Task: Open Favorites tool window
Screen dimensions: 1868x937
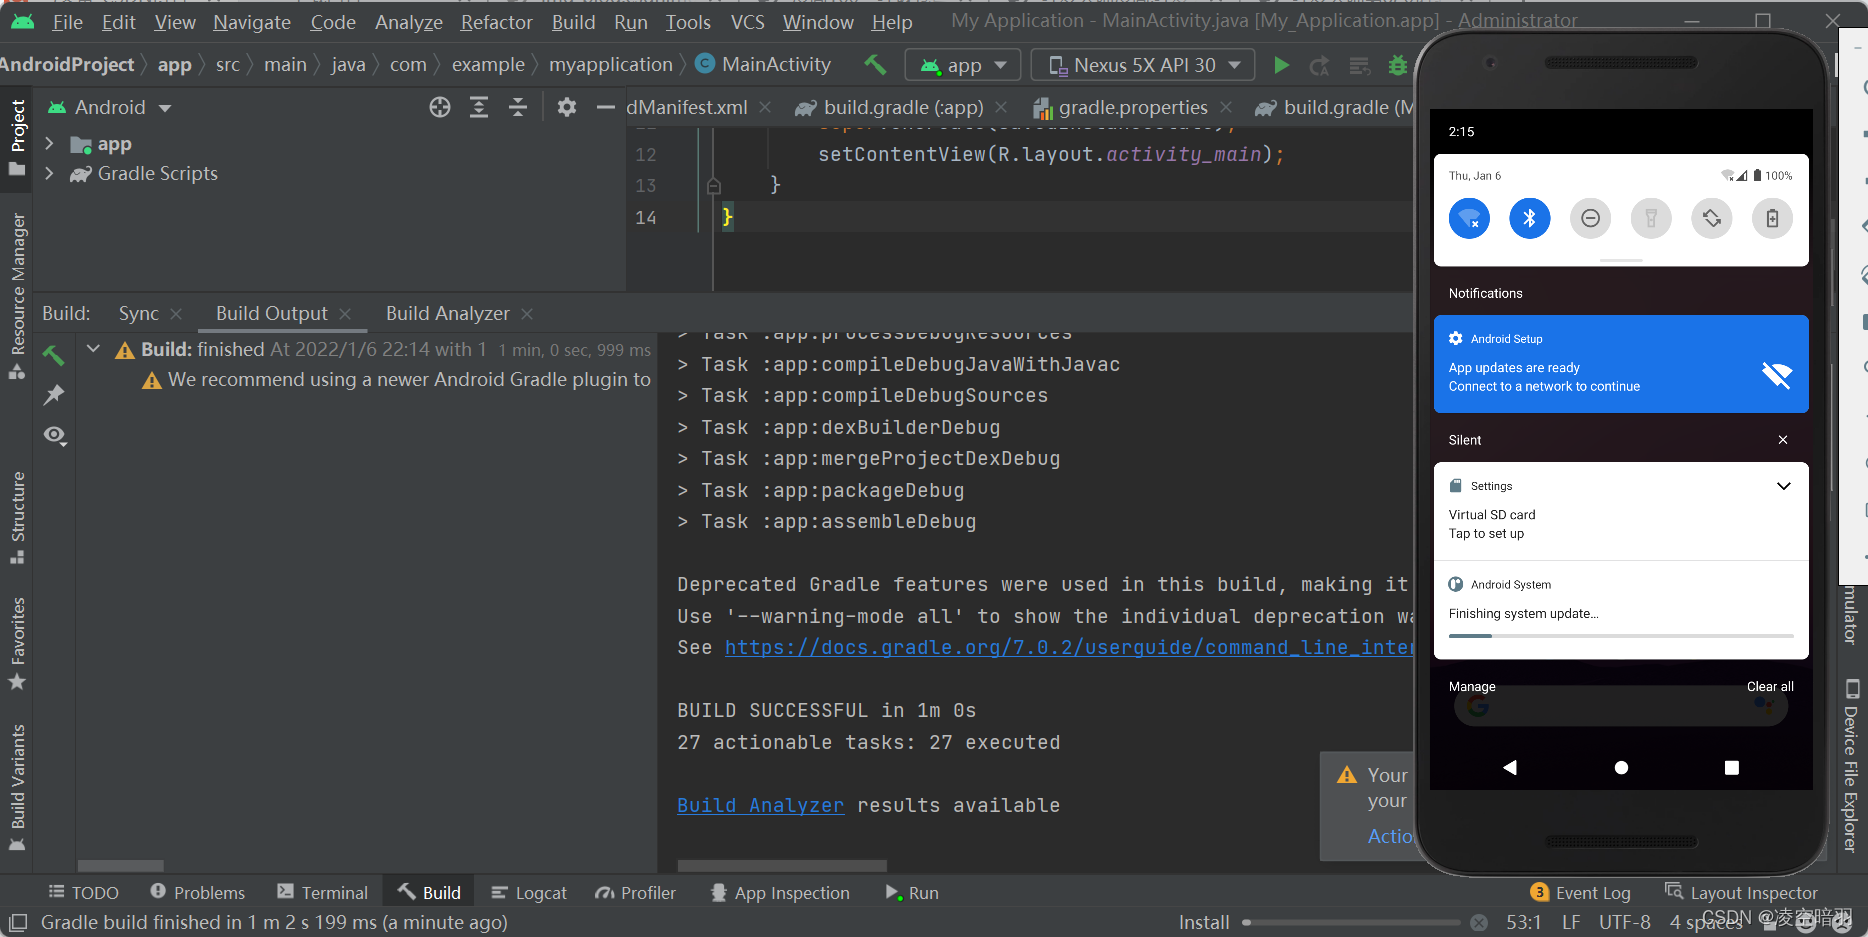Action: (x=17, y=643)
